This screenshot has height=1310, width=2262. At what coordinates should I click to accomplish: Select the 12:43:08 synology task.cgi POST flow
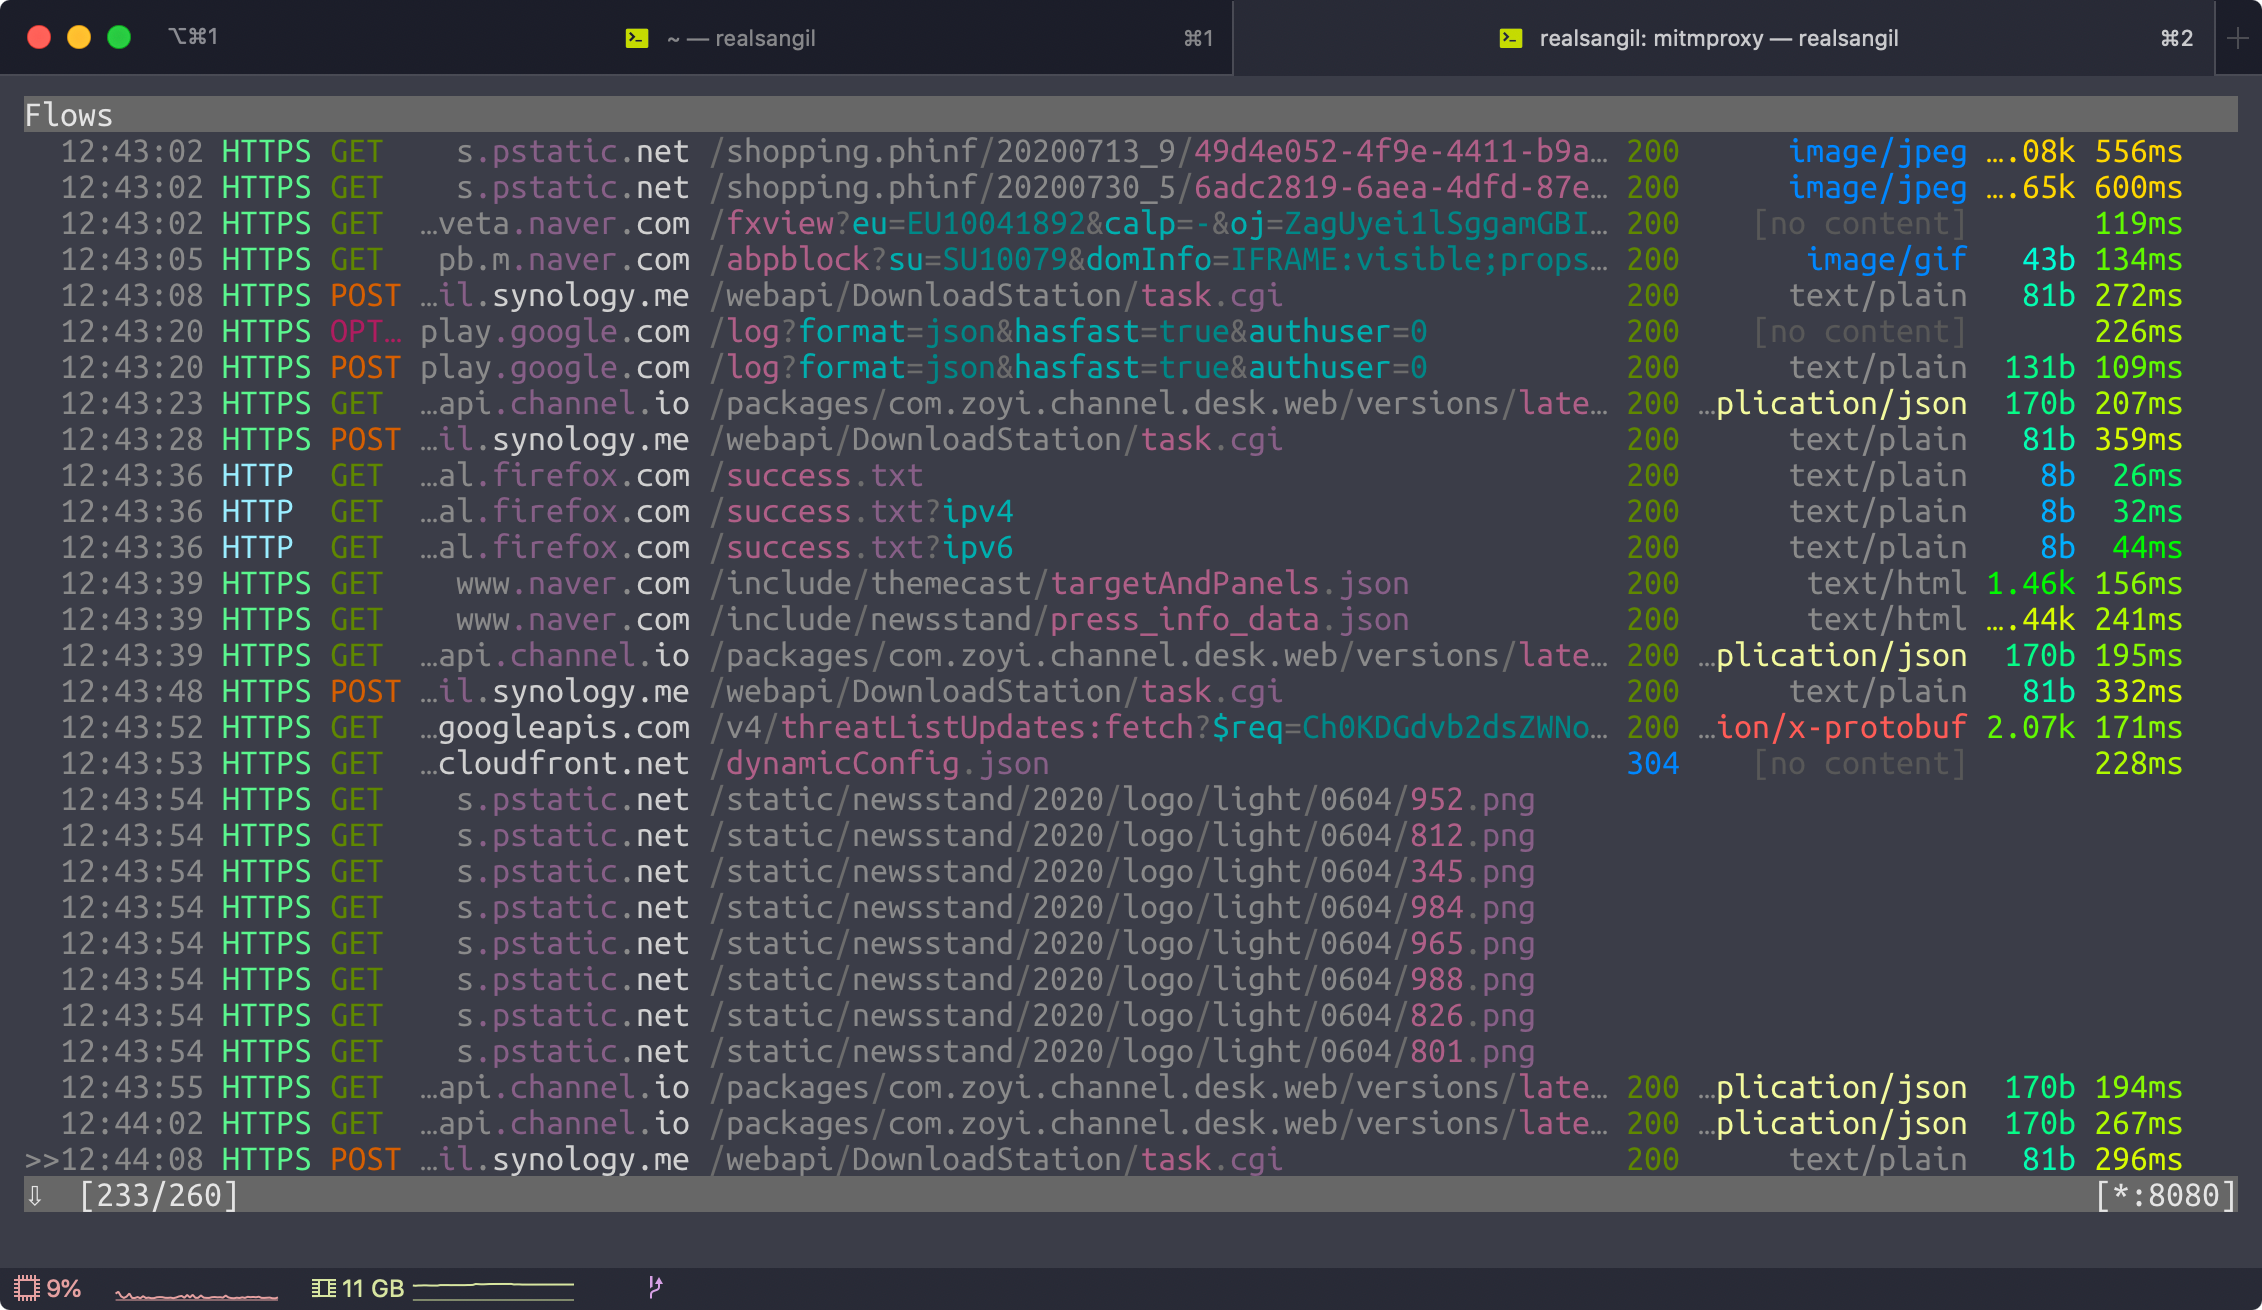point(1130,295)
